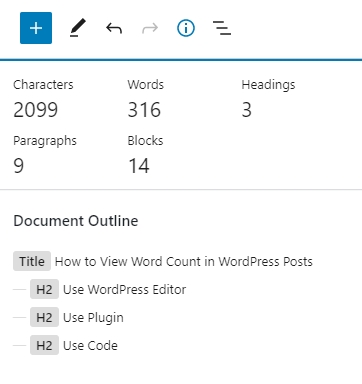Click the H2 badge beside Use WordPress Editor
The image size is (362, 384).
coord(44,289)
